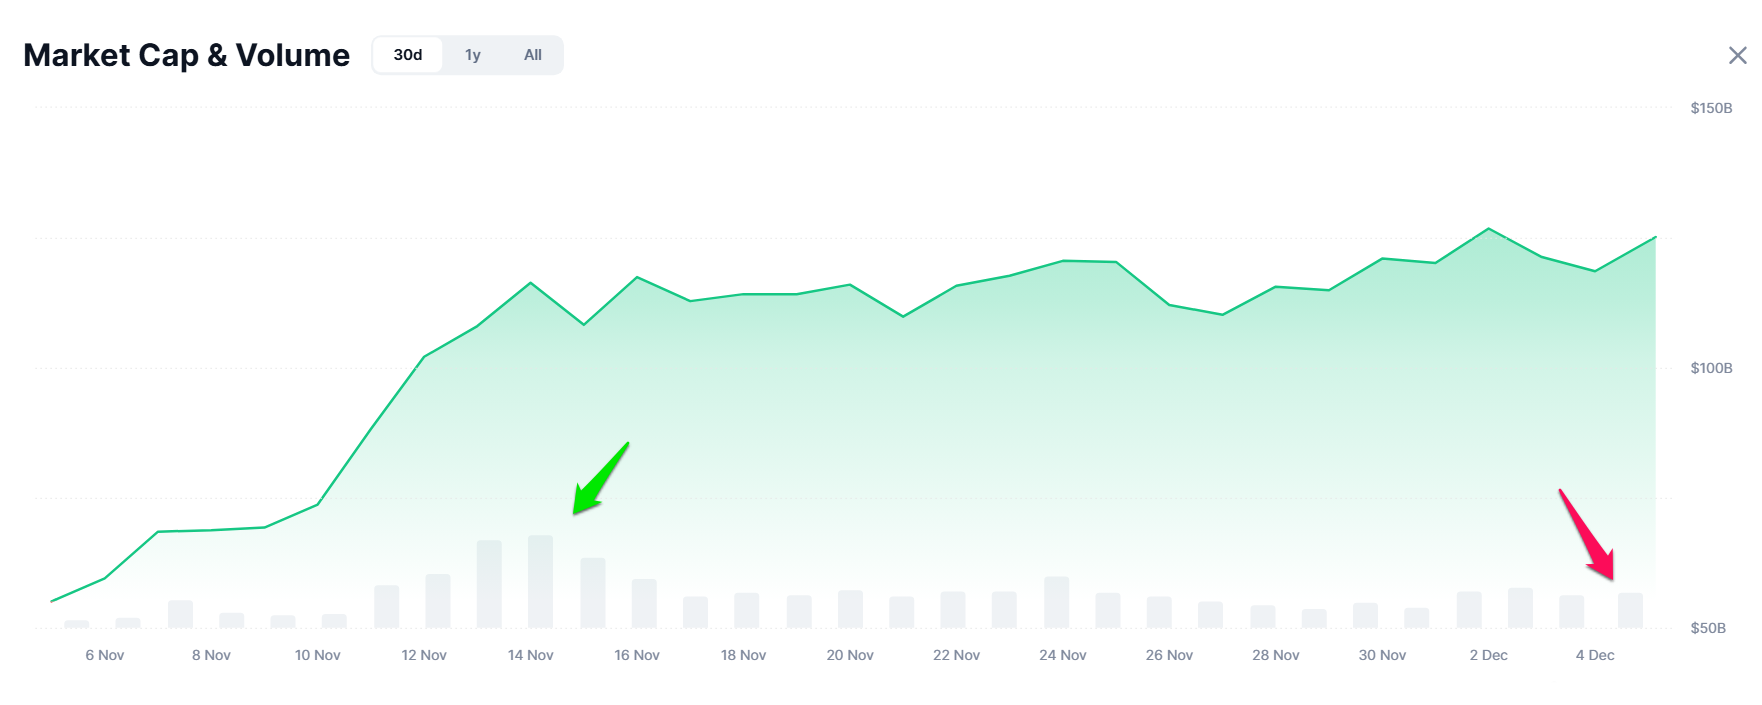Click the volume bar above 12 Nov
The height and width of the screenshot is (705, 1762).
click(438, 601)
